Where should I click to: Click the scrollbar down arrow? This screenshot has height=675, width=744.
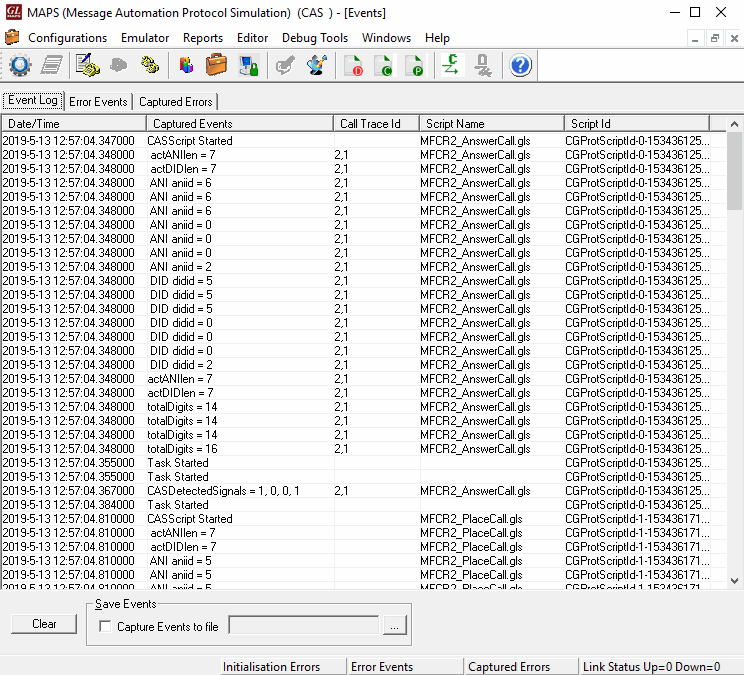point(734,581)
